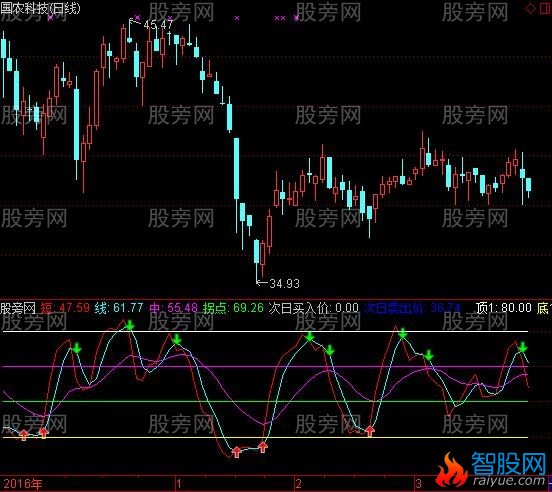Select the 国农科技(日线) chart title
This screenshot has height=492, width=552.
tap(40, 8)
